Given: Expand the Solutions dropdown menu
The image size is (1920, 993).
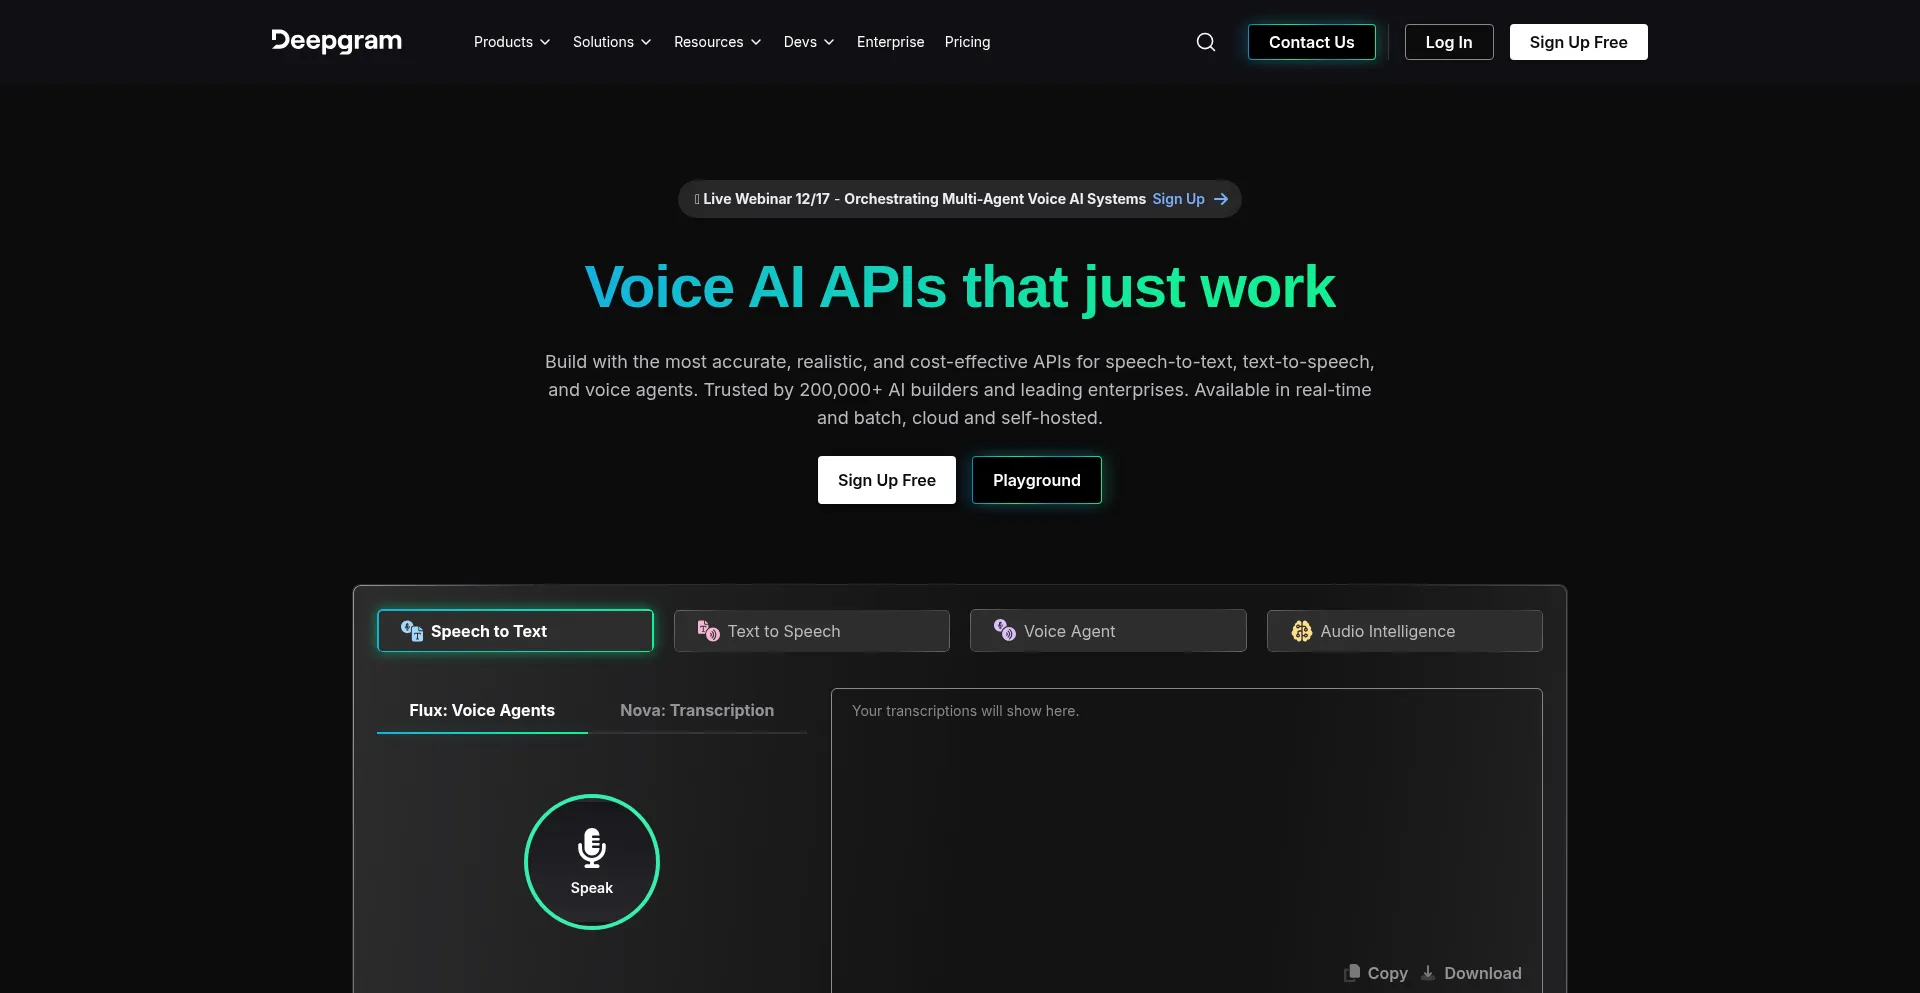Looking at the screenshot, I should 611,42.
